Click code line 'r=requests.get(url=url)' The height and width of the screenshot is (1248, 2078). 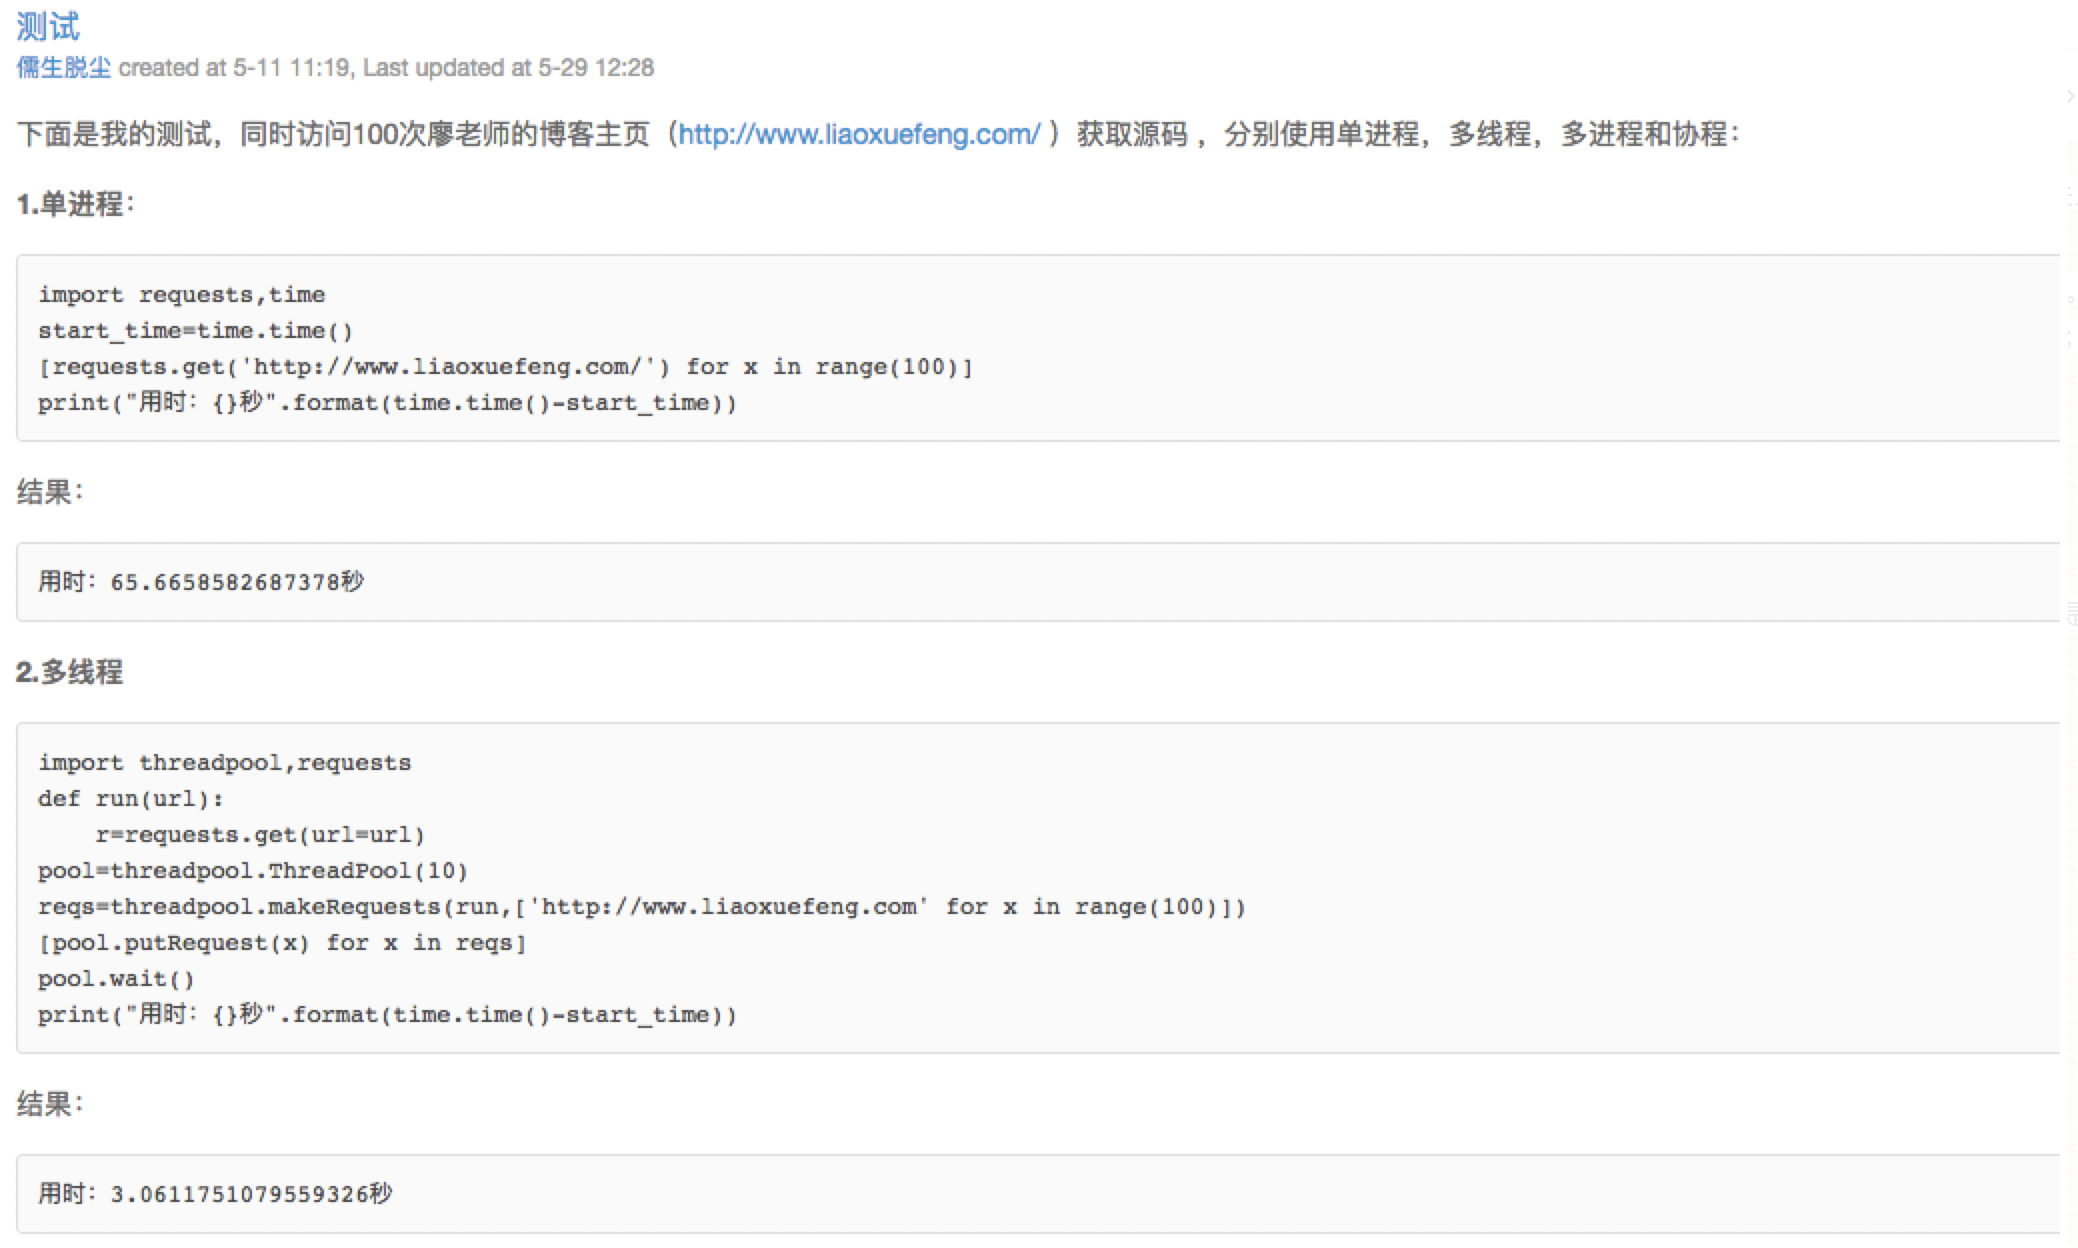tap(260, 835)
